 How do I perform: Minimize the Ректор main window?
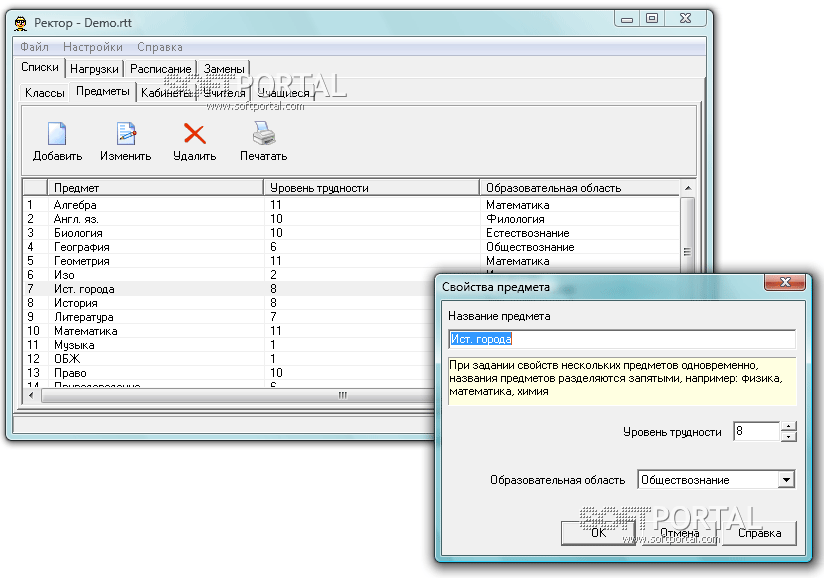click(627, 18)
